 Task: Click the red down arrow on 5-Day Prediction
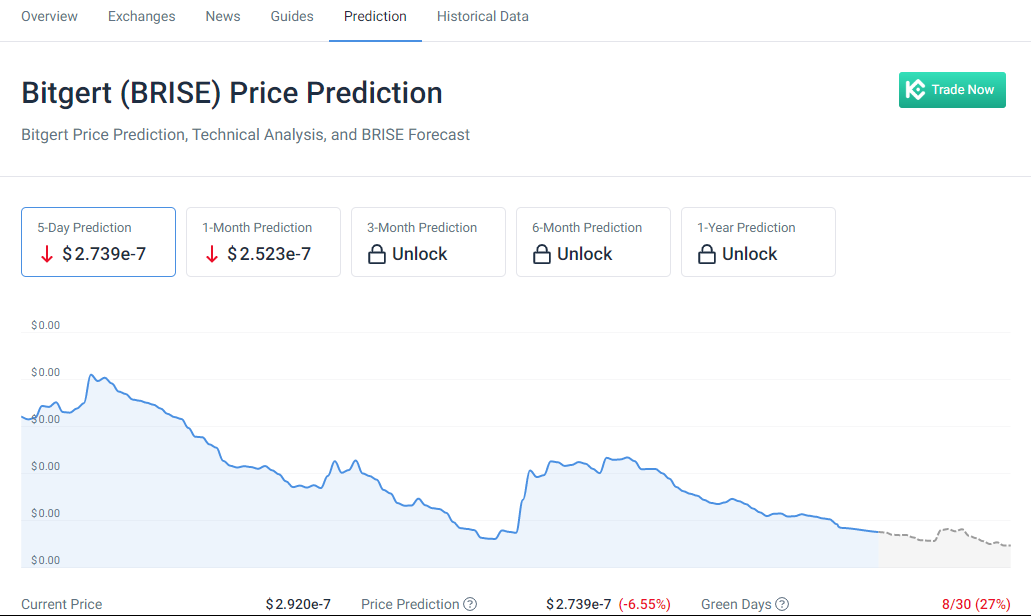pyautogui.click(x=47, y=254)
